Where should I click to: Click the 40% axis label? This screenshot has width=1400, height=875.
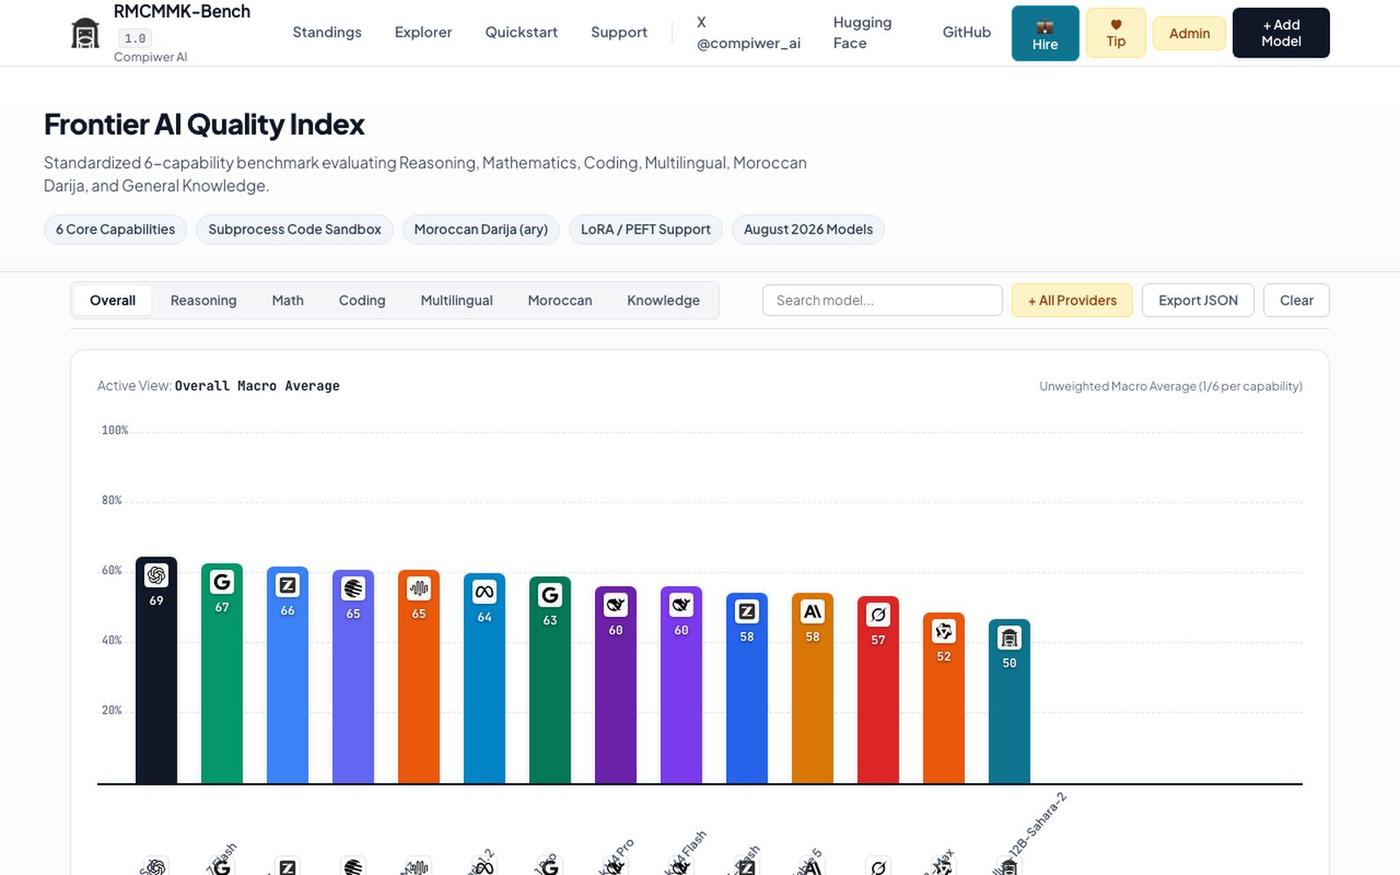pos(112,640)
